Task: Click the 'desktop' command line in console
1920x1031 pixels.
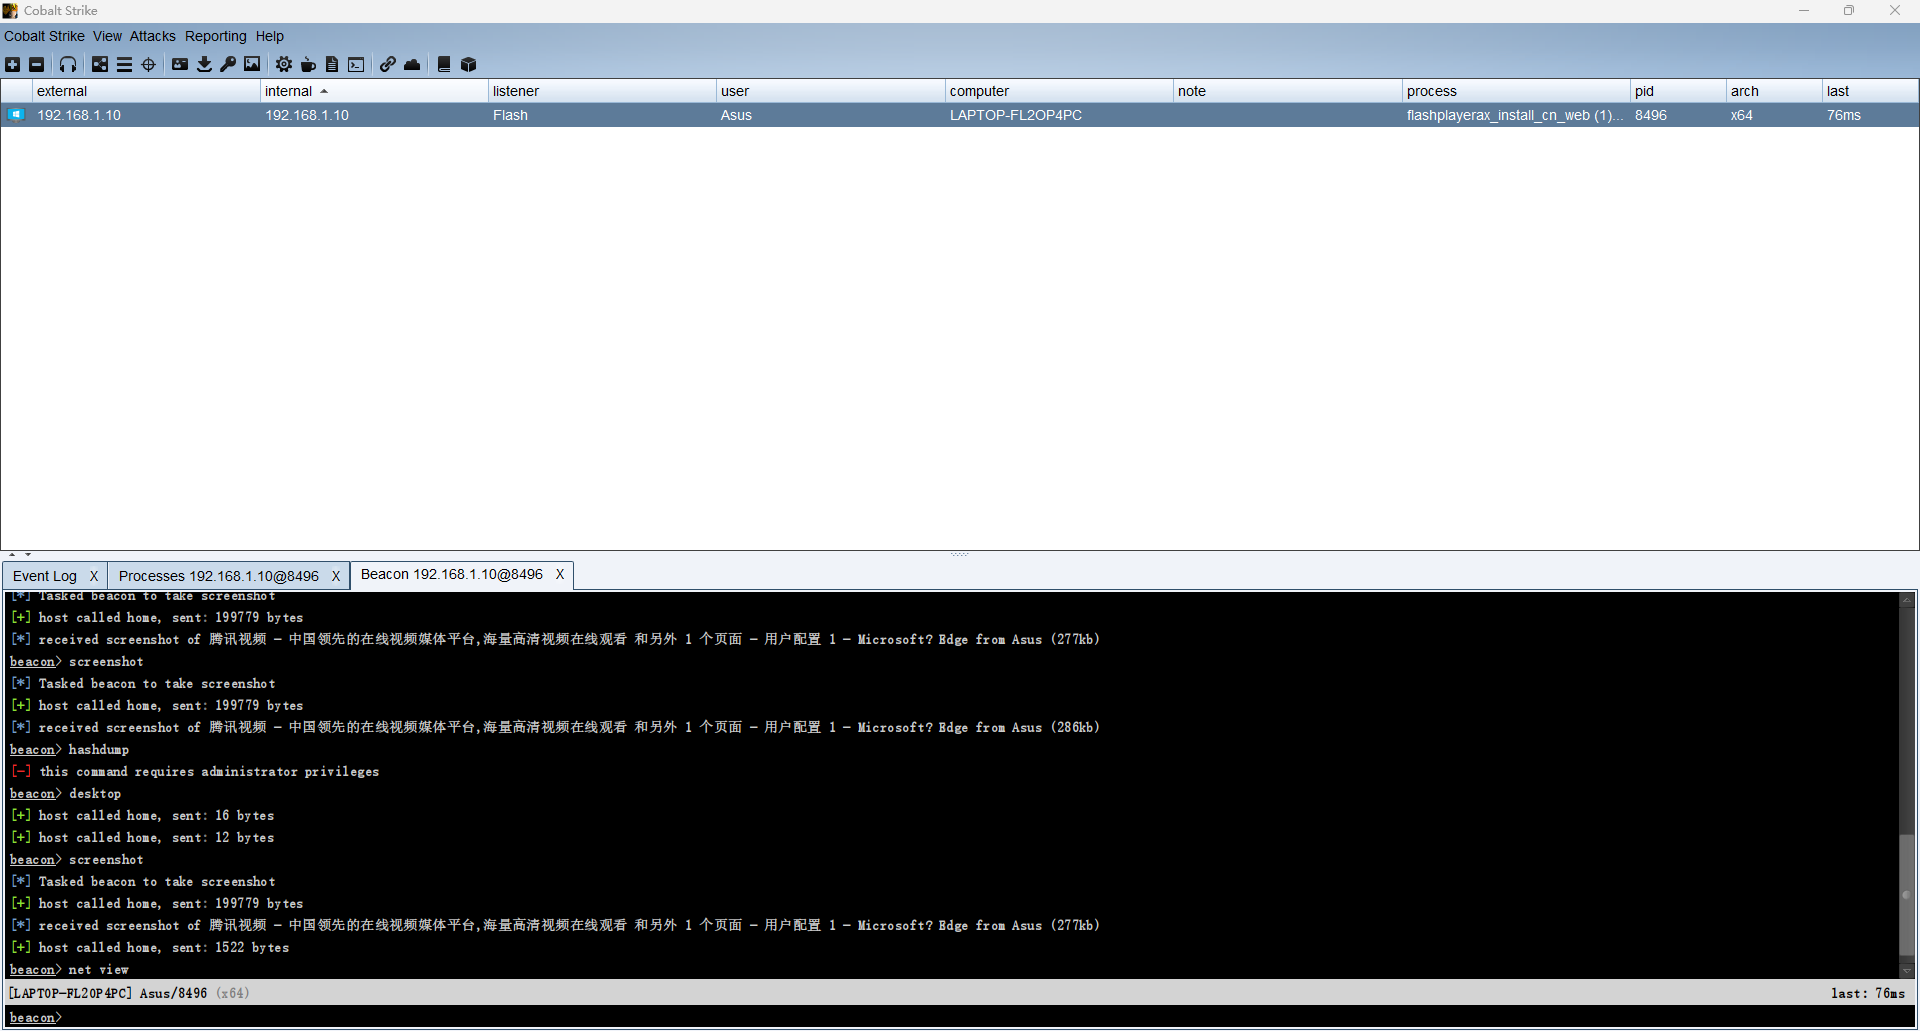Action: (x=66, y=794)
